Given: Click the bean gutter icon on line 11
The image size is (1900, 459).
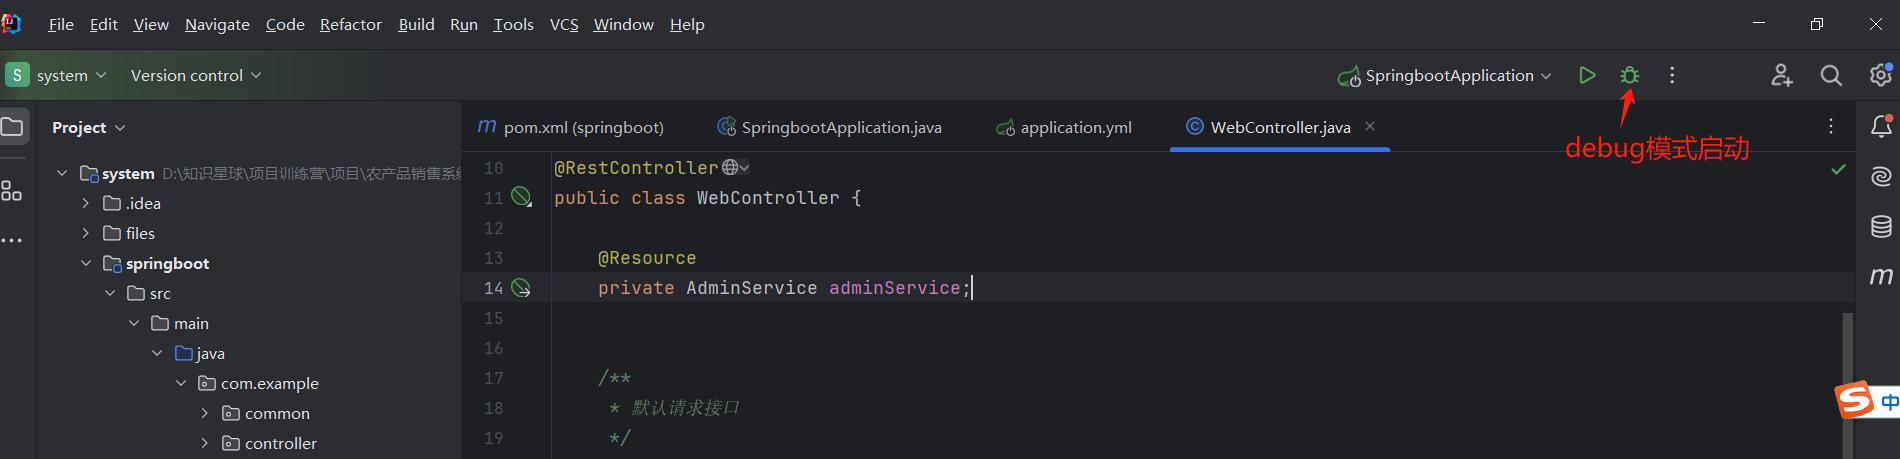Looking at the screenshot, I should (x=521, y=197).
